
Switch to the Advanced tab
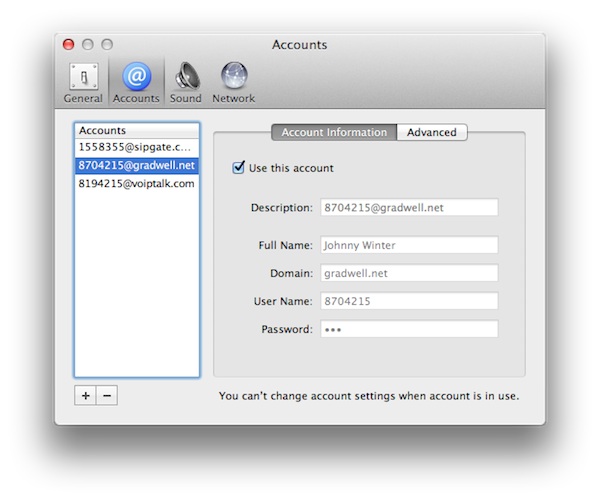coord(432,132)
